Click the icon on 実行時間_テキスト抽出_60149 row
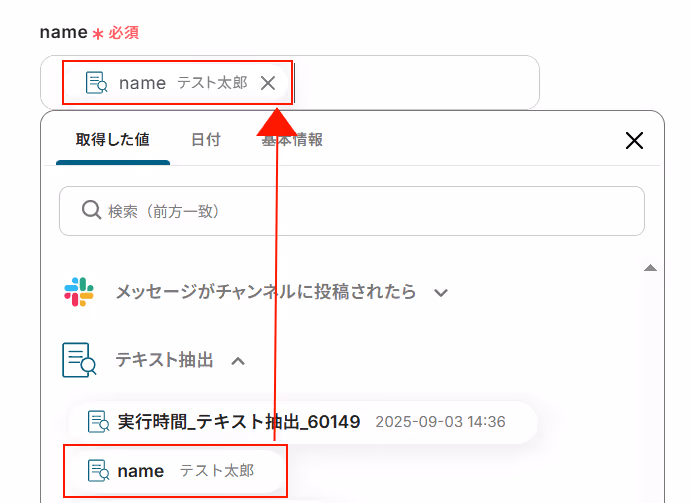This screenshot has width=693, height=503. coord(98,422)
